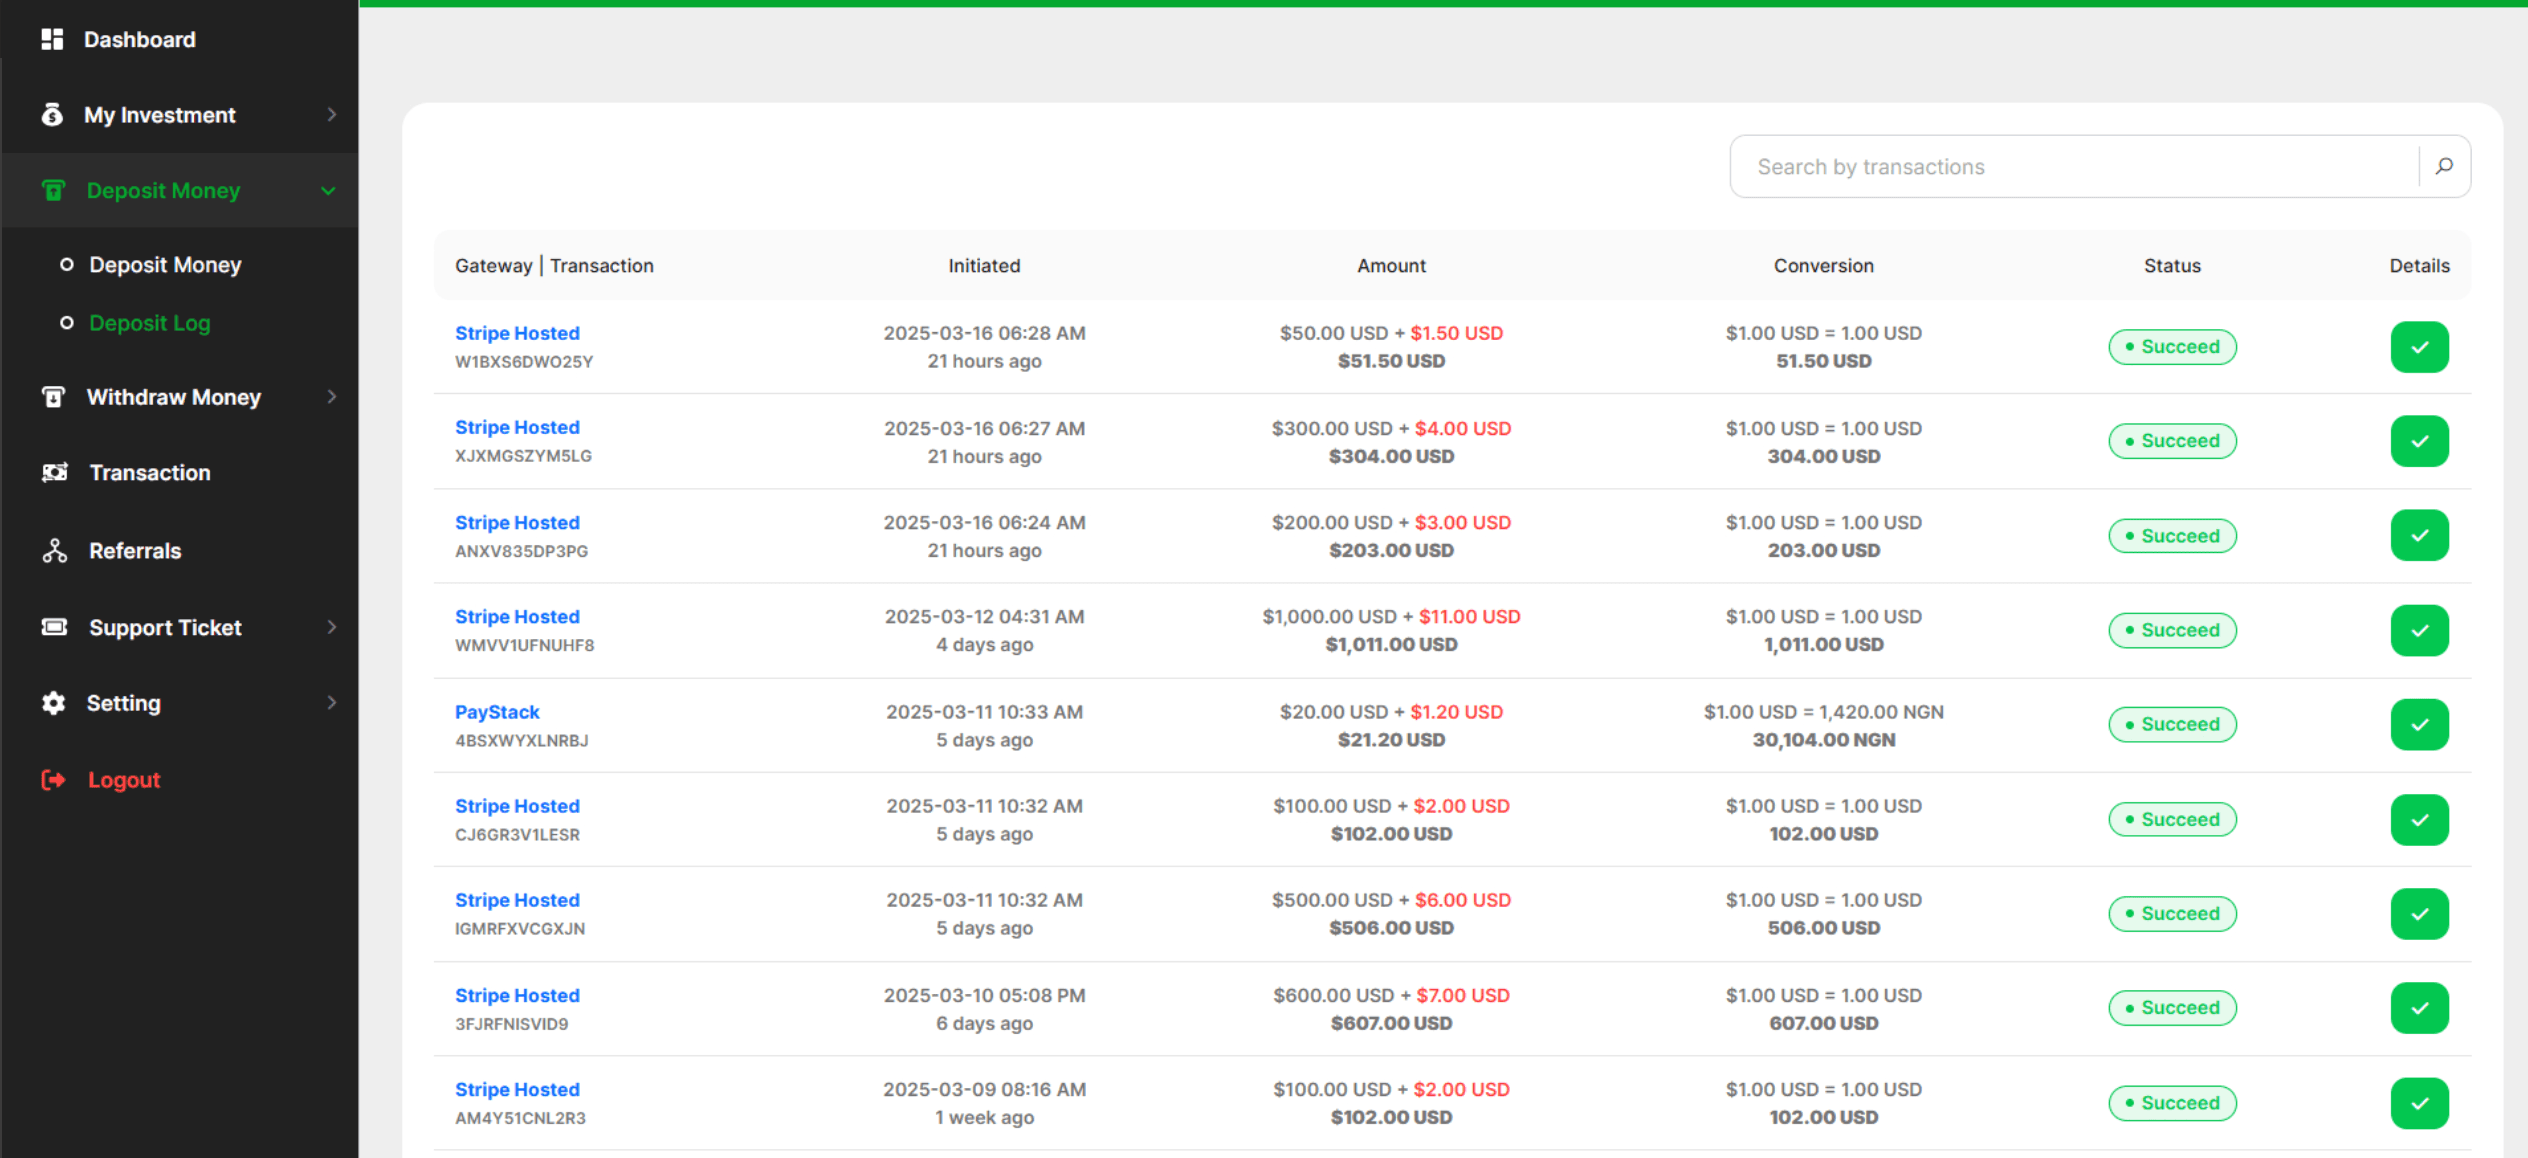Expand the My Investment submenu arrow
Image resolution: width=2528 pixels, height=1158 pixels.
coord(331,115)
